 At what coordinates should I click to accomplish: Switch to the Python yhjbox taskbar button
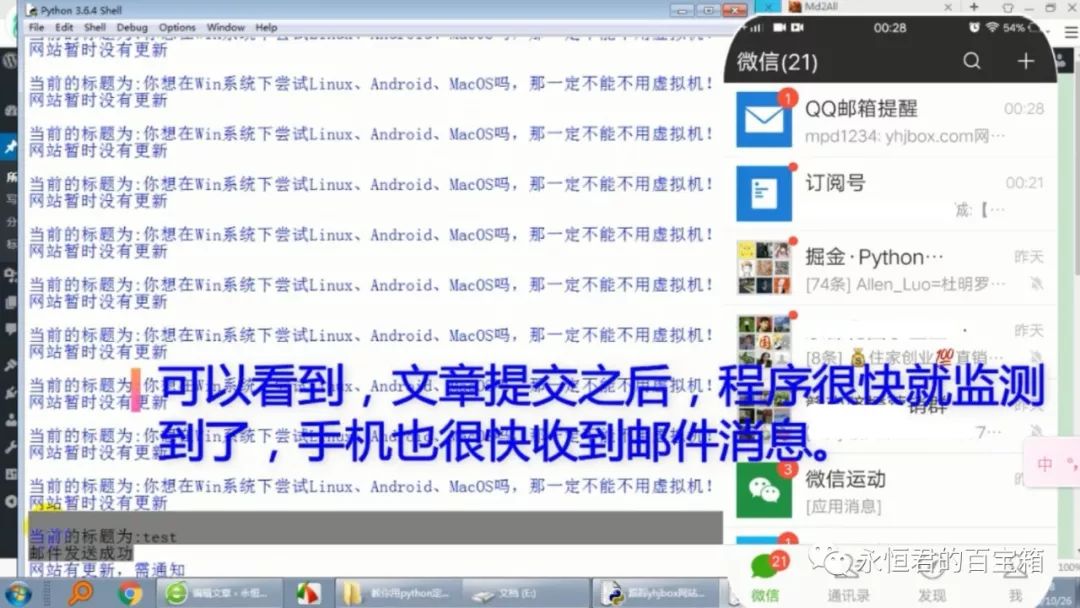point(658,593)
